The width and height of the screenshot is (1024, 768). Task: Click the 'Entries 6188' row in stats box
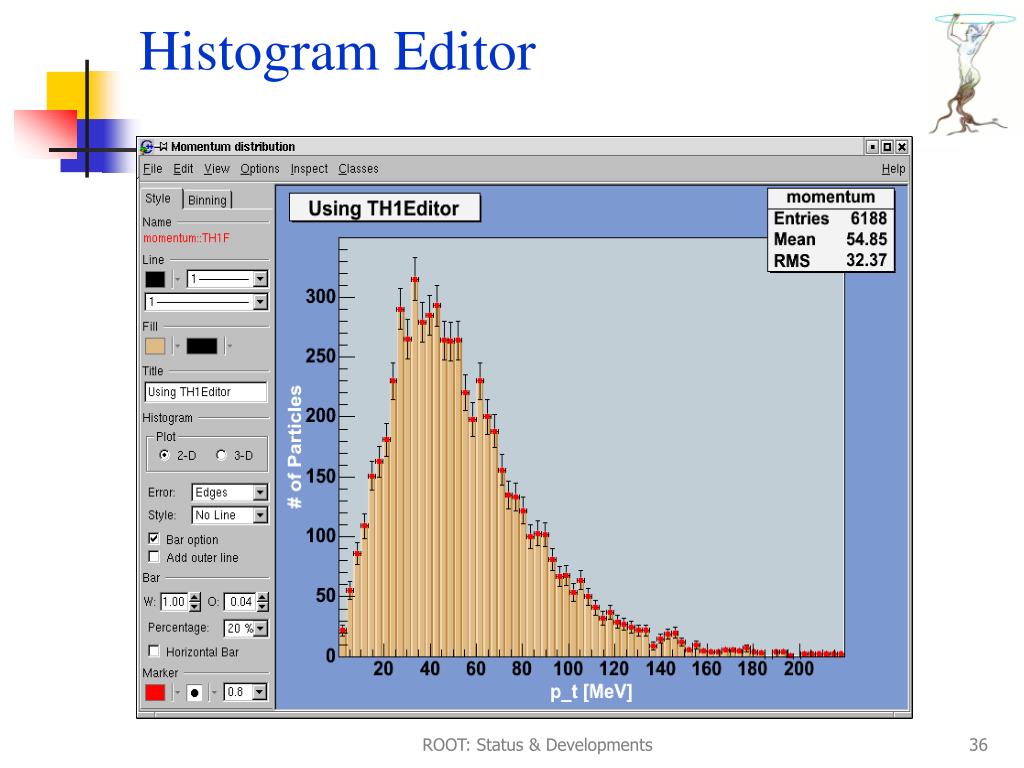click(x=831, y=218)
